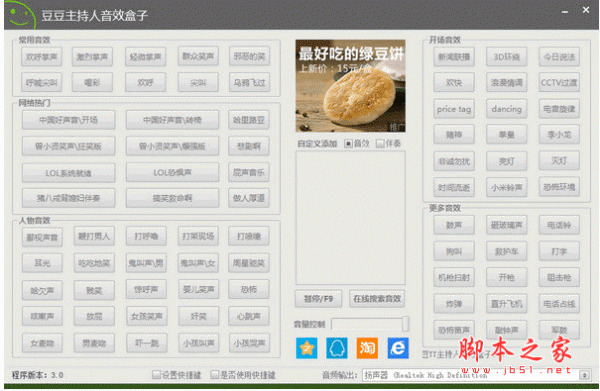Play the 乌鸦飞过 crow sound
Viewport: 600px width, 391px height.
249,82
